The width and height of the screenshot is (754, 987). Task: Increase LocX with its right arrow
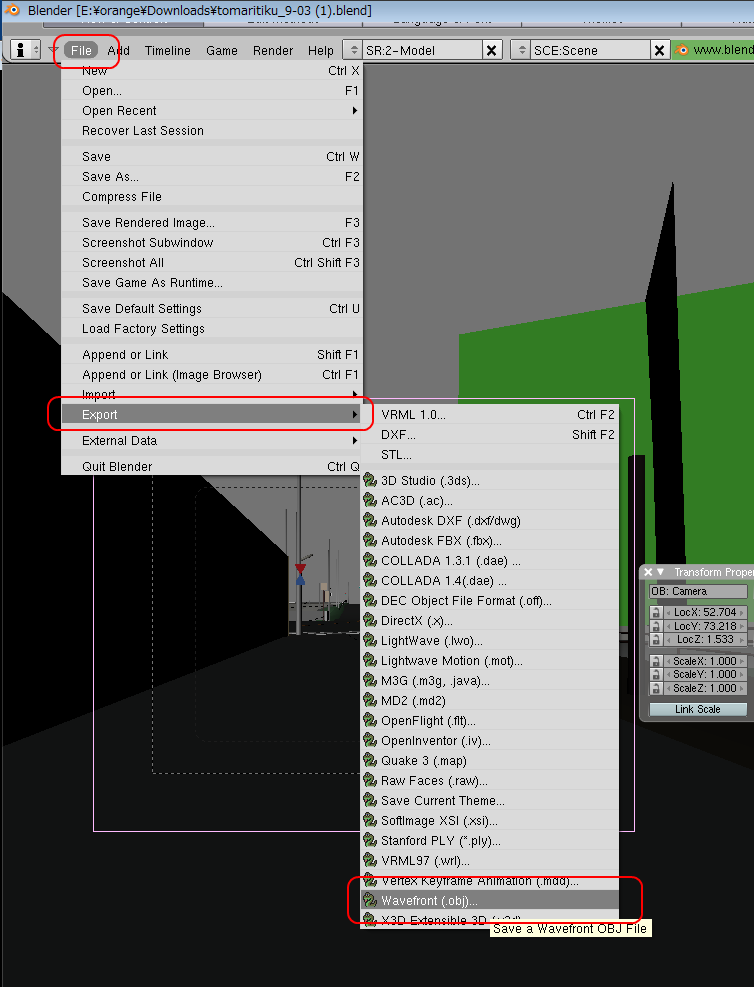[x=741, y=612]
